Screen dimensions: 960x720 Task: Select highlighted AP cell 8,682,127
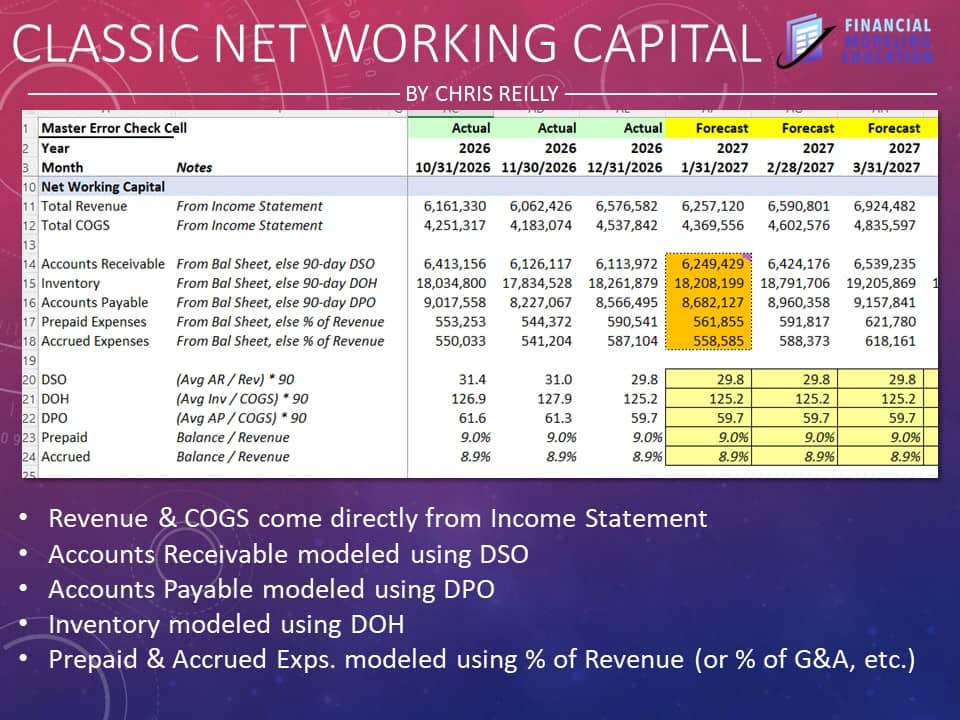(x=708, y=302)
